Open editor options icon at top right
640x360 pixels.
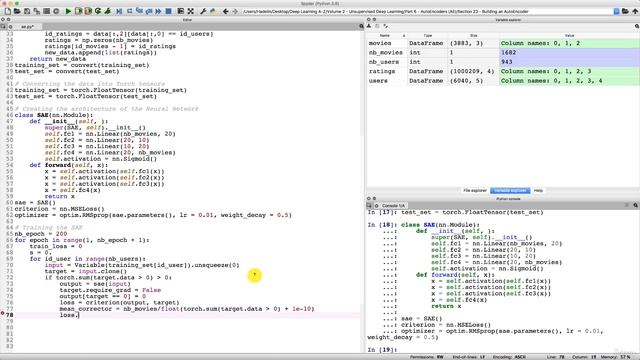[361, 26]
